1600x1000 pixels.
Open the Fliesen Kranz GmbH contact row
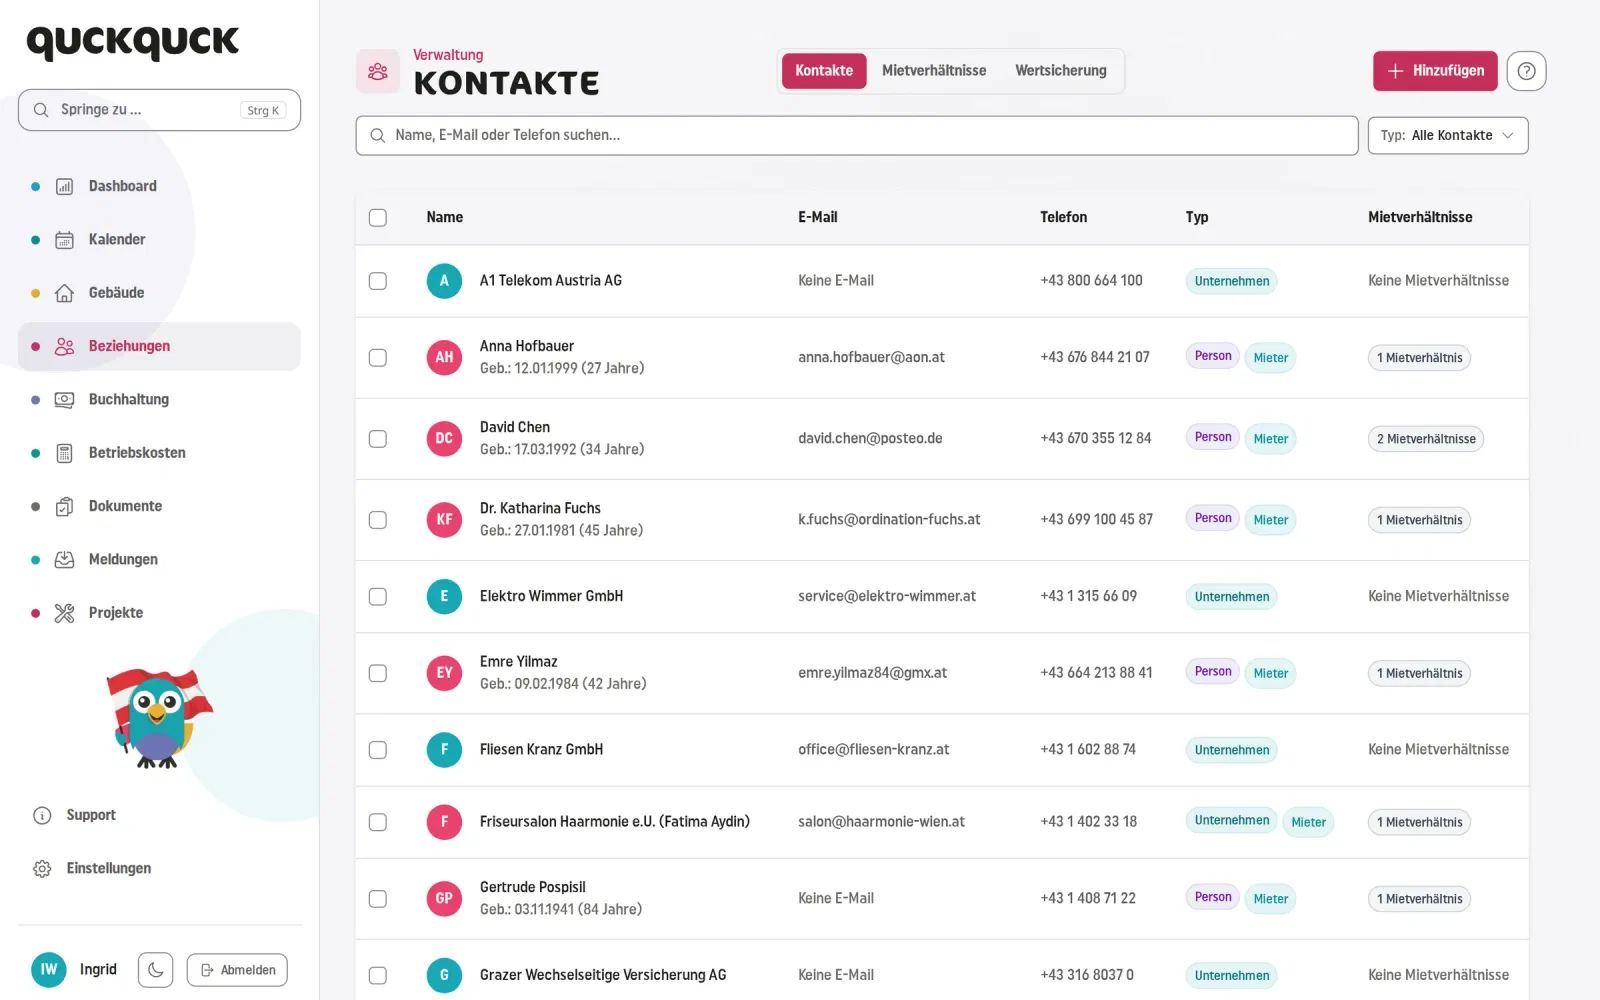[942, 750]
